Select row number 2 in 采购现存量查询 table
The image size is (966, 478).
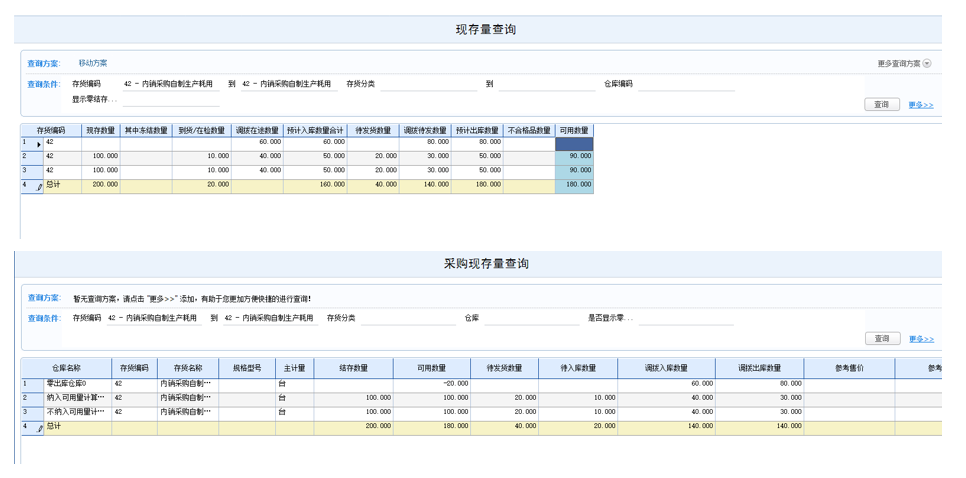pos(33,398)
